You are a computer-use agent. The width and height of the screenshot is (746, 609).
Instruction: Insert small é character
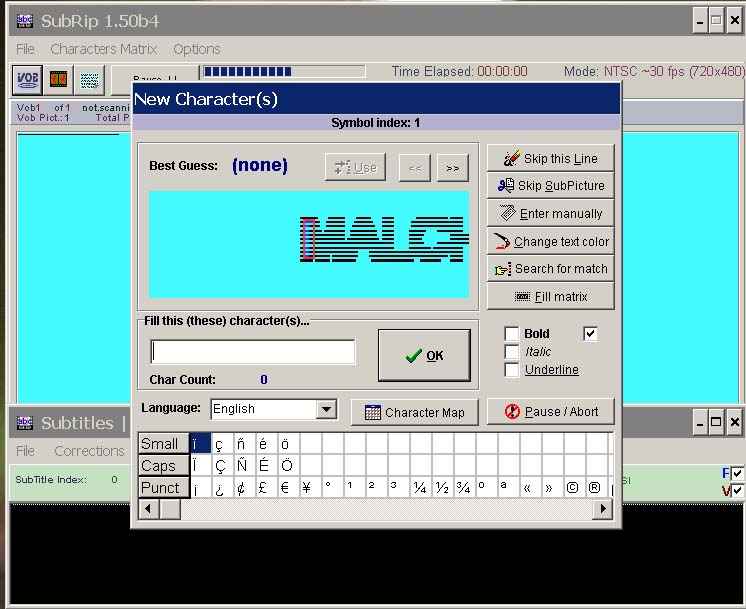pyautogui.click(x=266, y=443)
